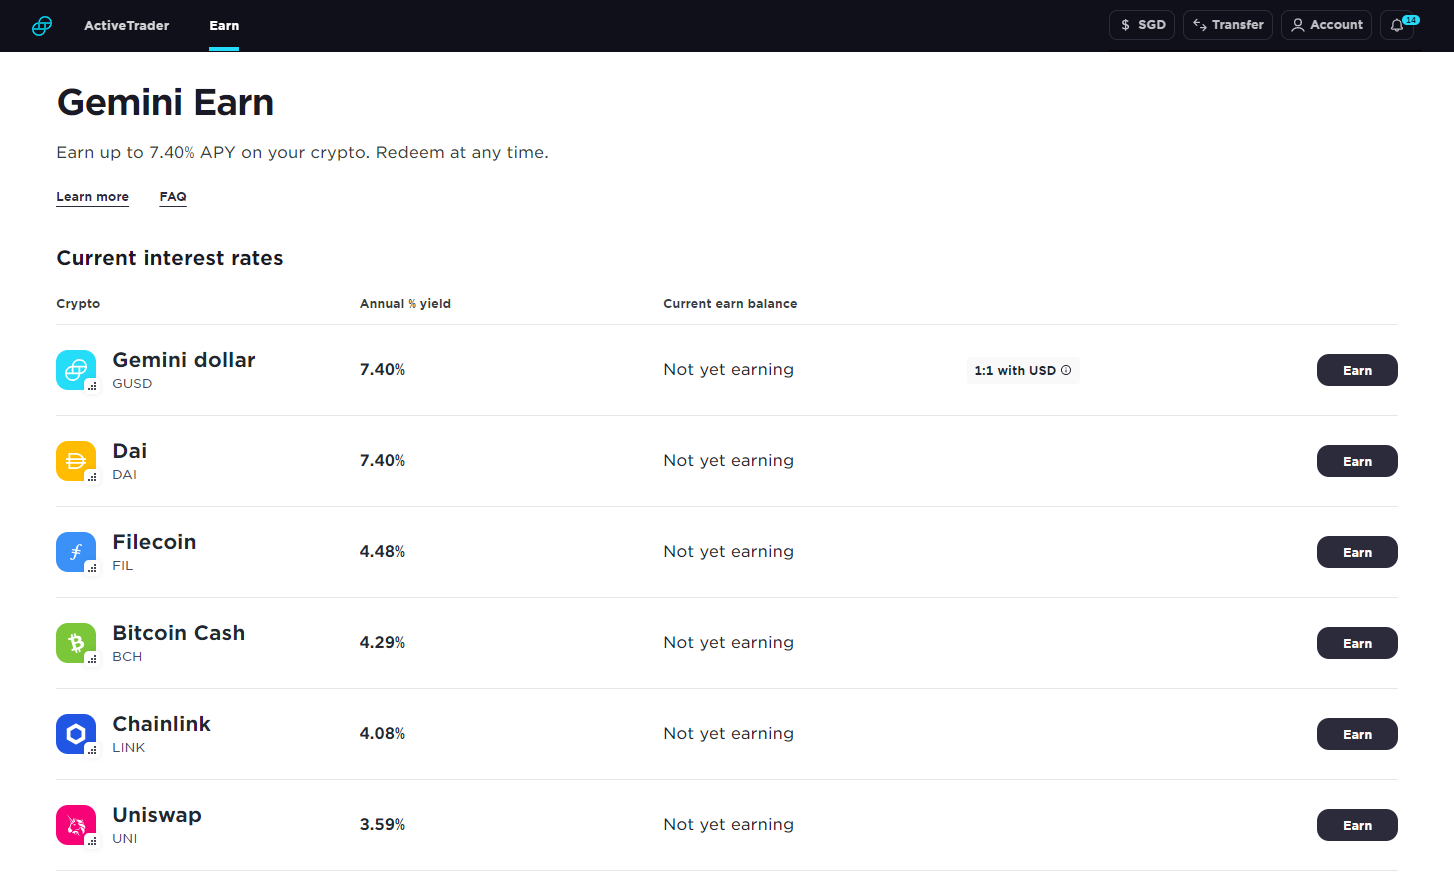Click the info icon beside 1:1 with USD
Screen dimensions: 1454x874
pos(1066,370)
